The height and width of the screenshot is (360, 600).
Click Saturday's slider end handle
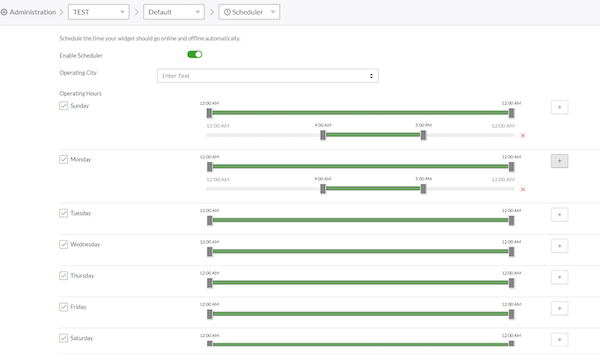511,344
